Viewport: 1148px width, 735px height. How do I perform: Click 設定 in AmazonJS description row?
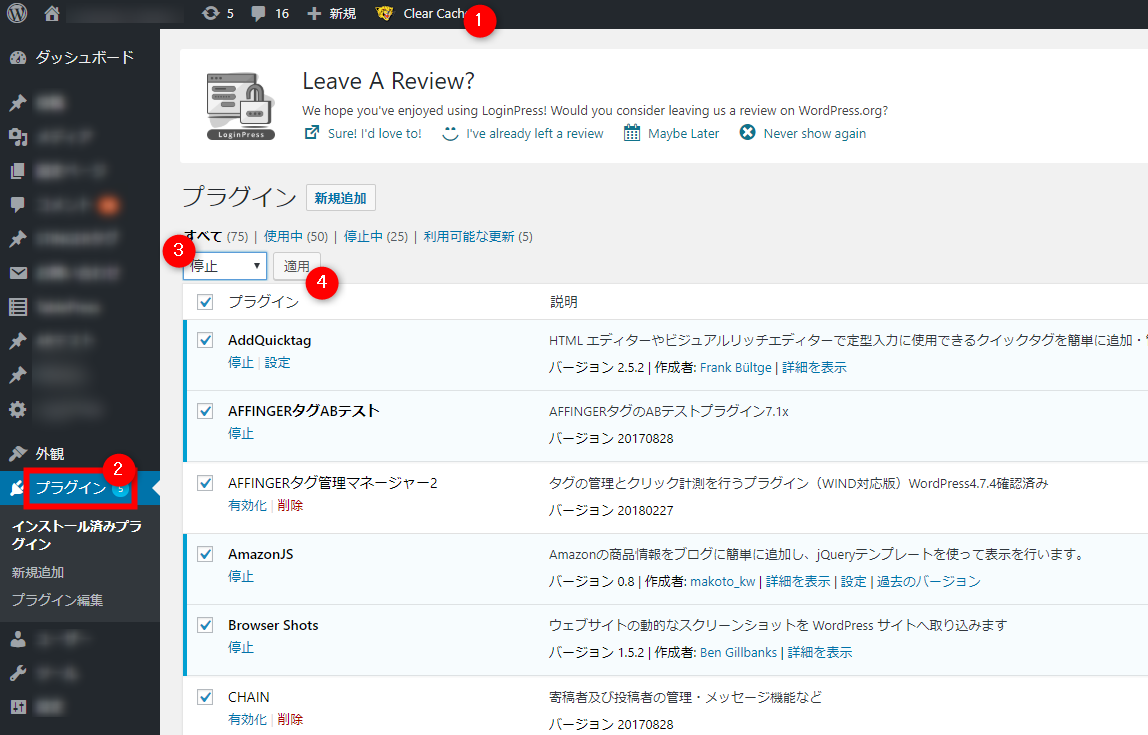click(854, 581)
